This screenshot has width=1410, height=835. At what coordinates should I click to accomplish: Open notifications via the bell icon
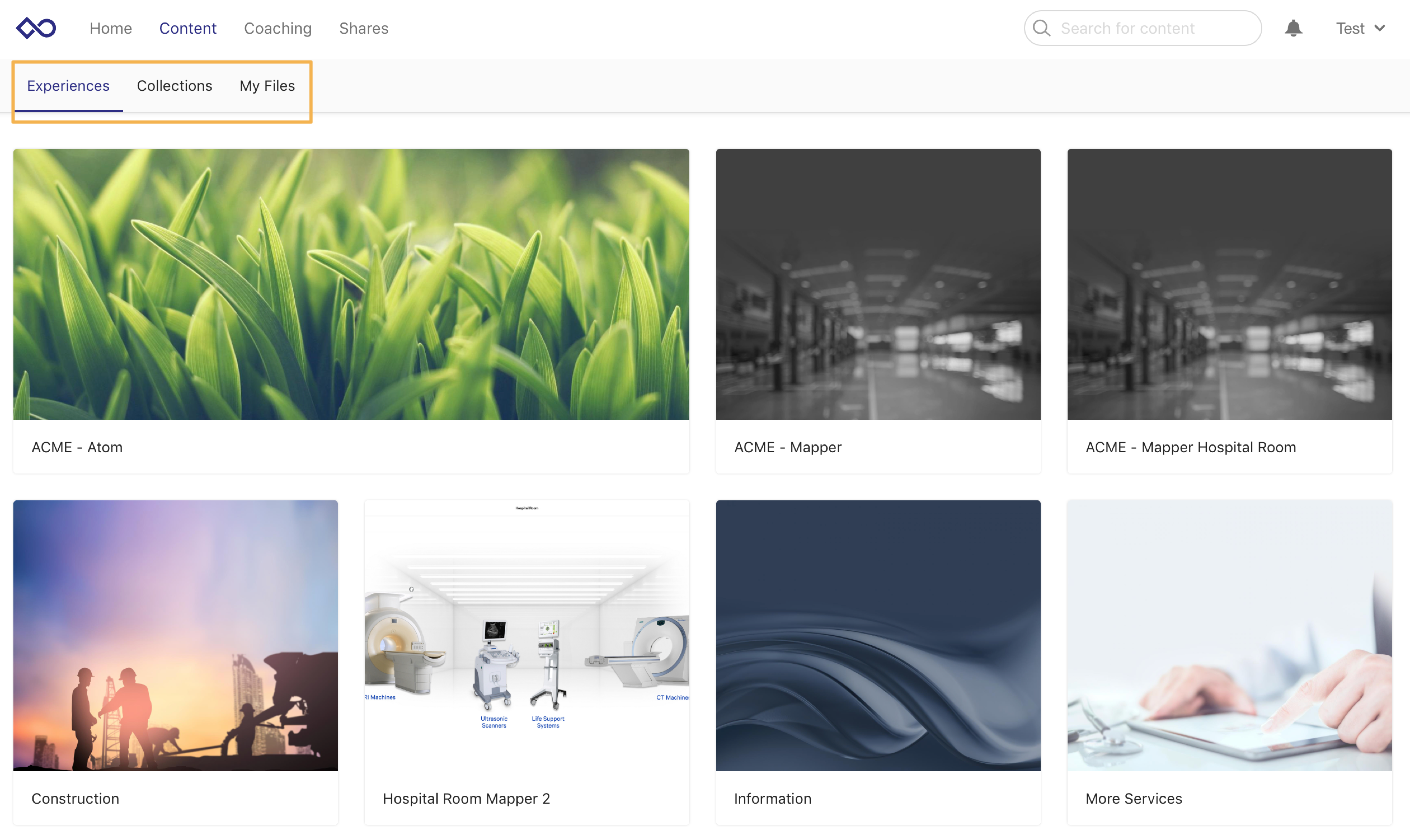pos(1293,28)
